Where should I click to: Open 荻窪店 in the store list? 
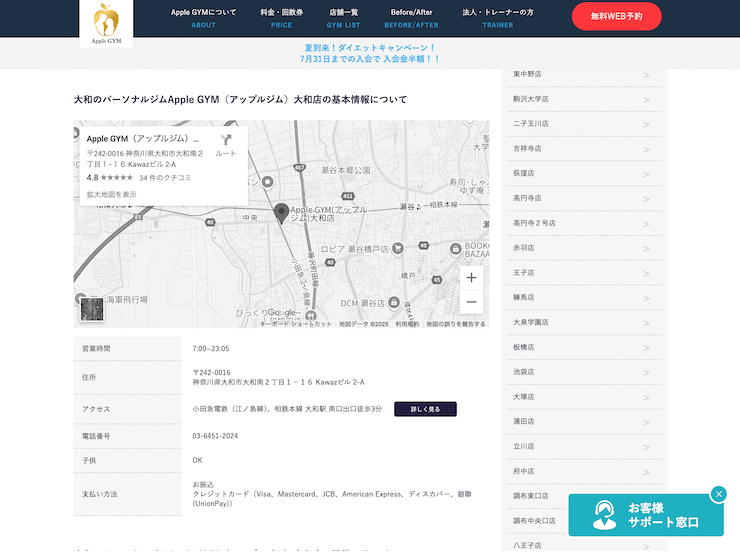[584, 173]
